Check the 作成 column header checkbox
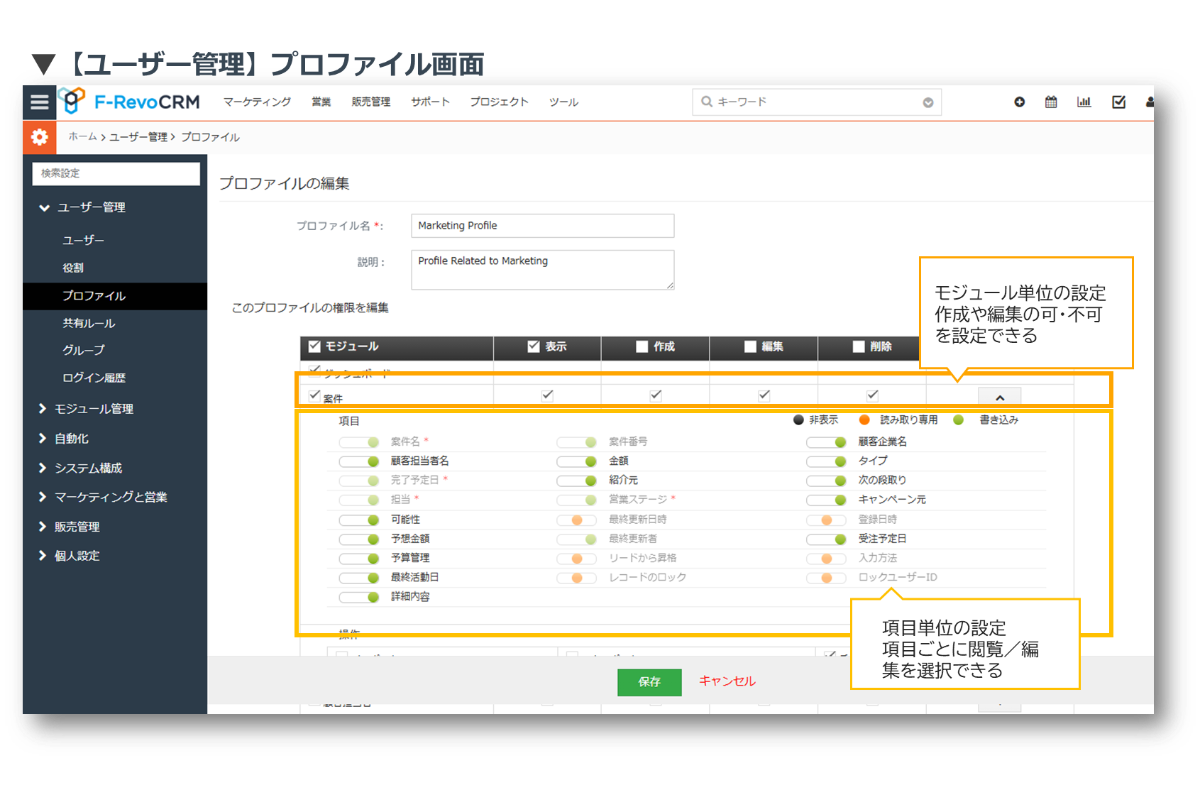This screenshot has width=1200, height=800. click(642, 347)
